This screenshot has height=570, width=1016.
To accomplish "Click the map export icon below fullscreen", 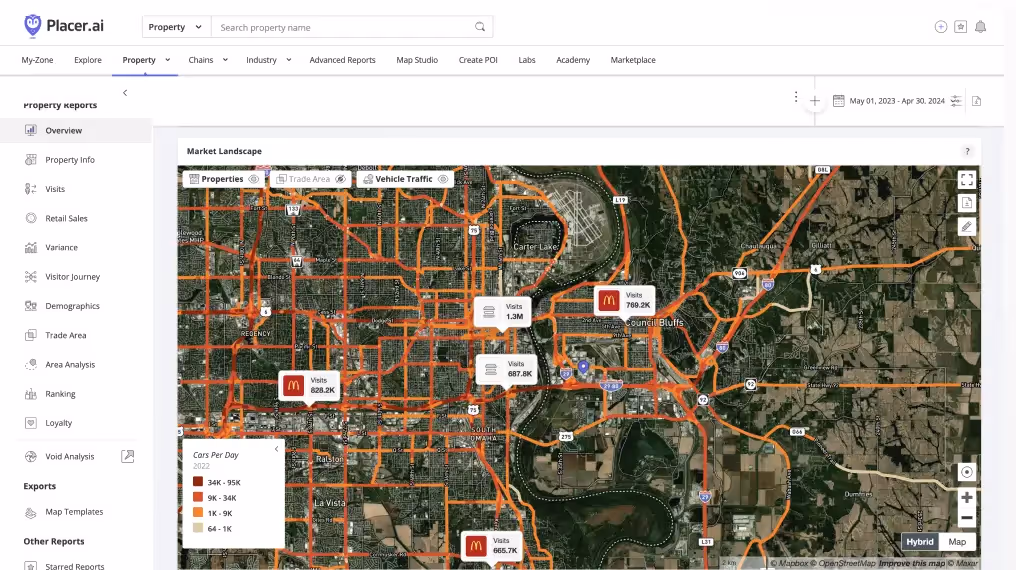I will [x=967, y=203].
